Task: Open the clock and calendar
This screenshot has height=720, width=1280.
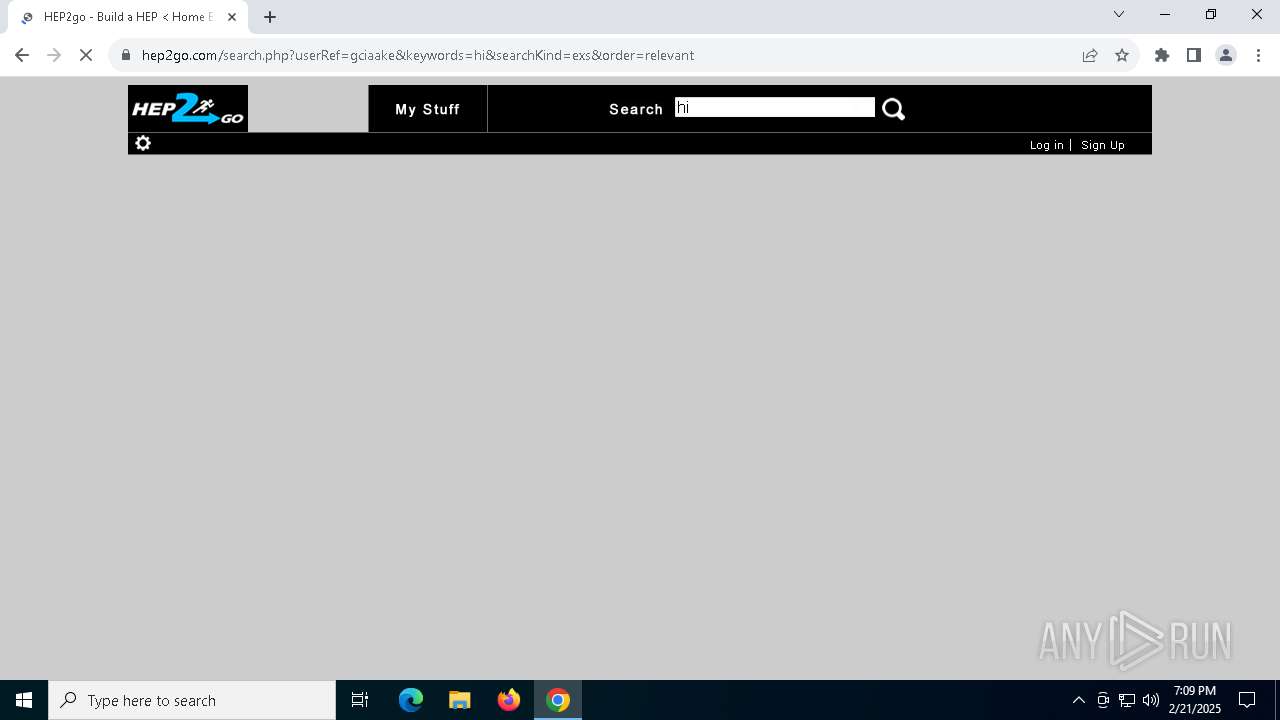Action: point(1195,700)
